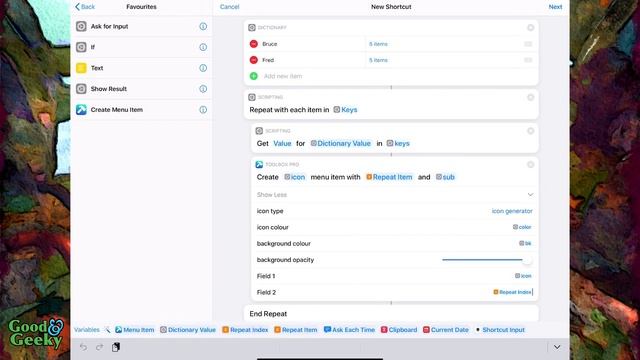Open Bruce's 5 items value
The height and width of the screenshot is (360, 640).
coord(378,44)
